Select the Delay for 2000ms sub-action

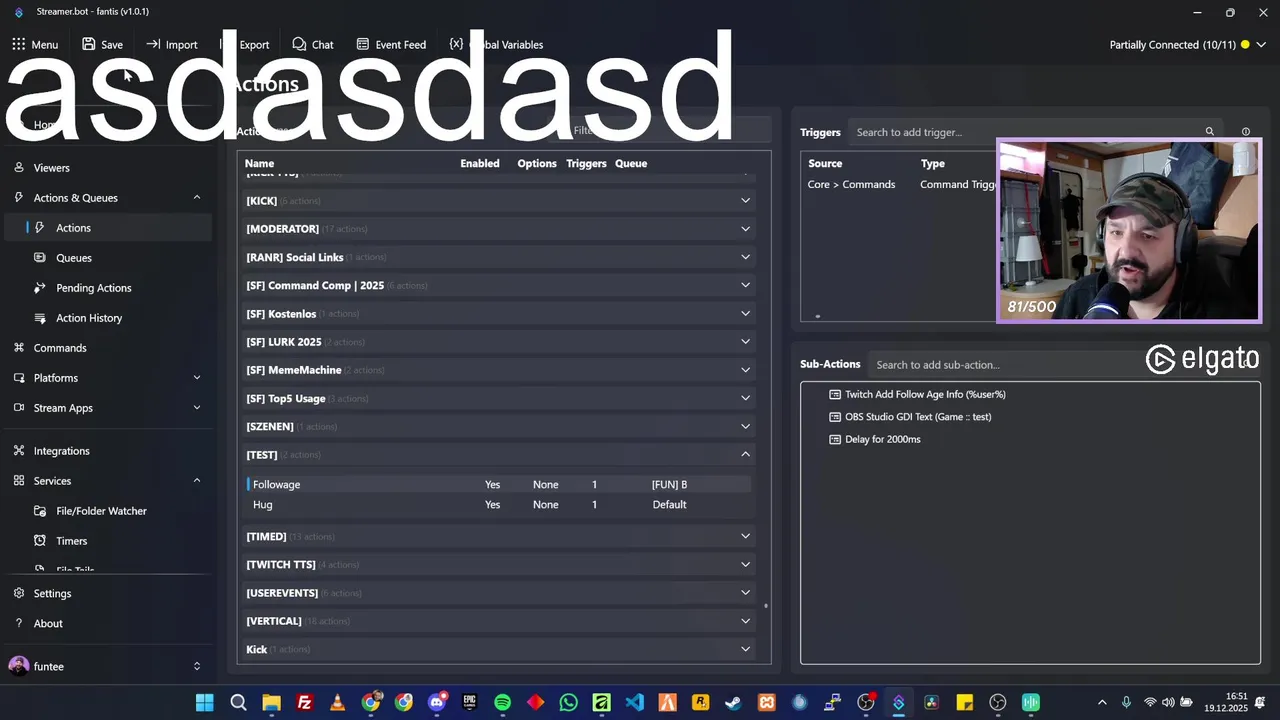pos(882,439)
